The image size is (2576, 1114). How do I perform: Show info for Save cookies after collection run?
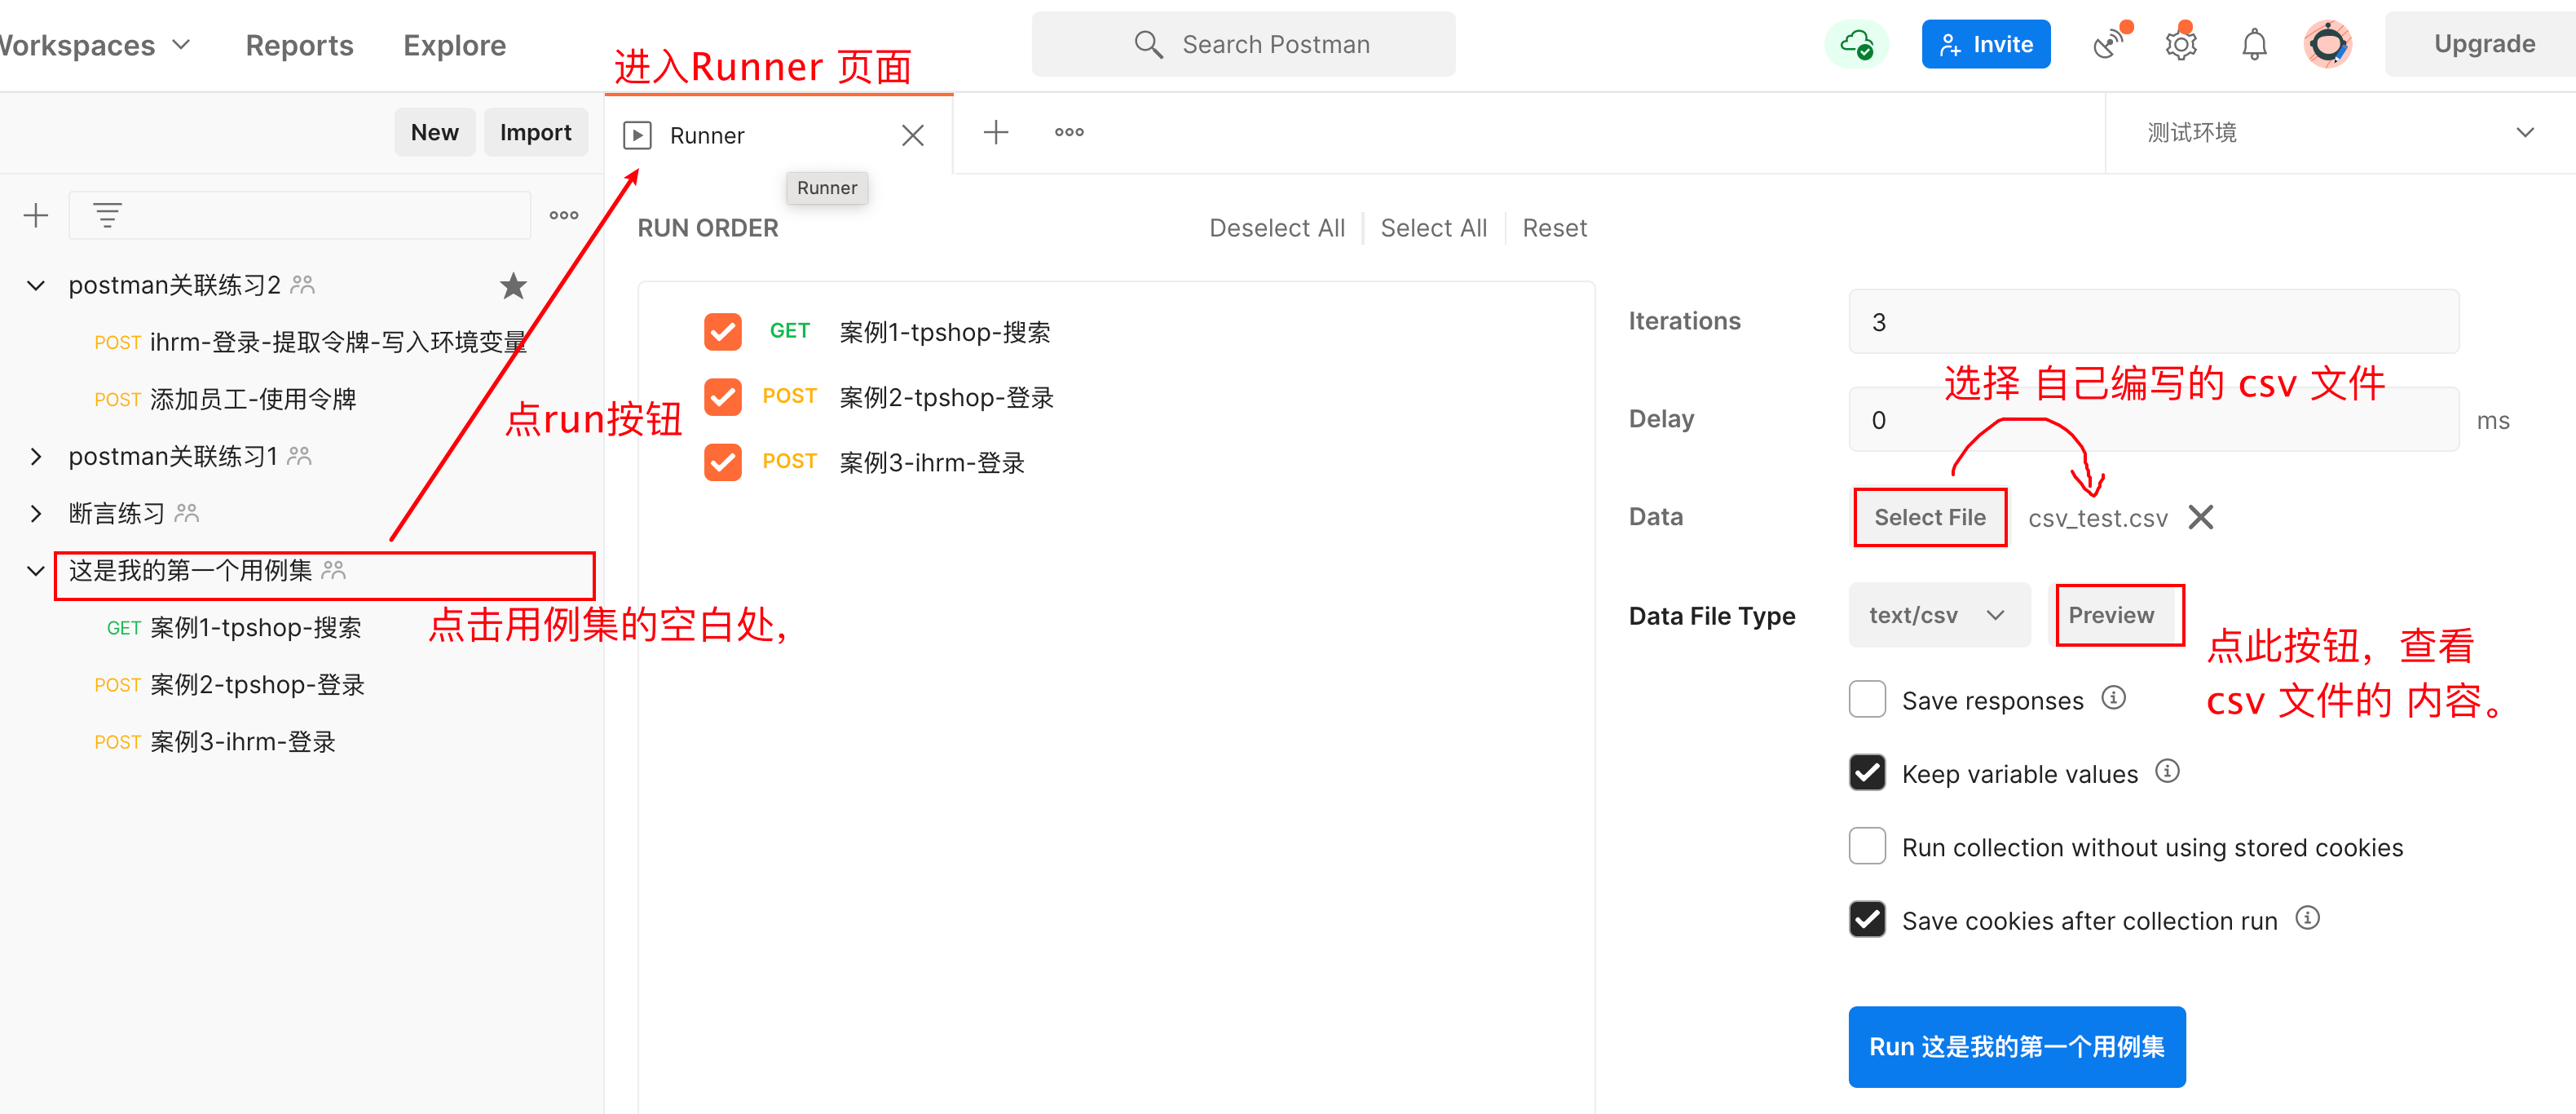coord(2307,918)
